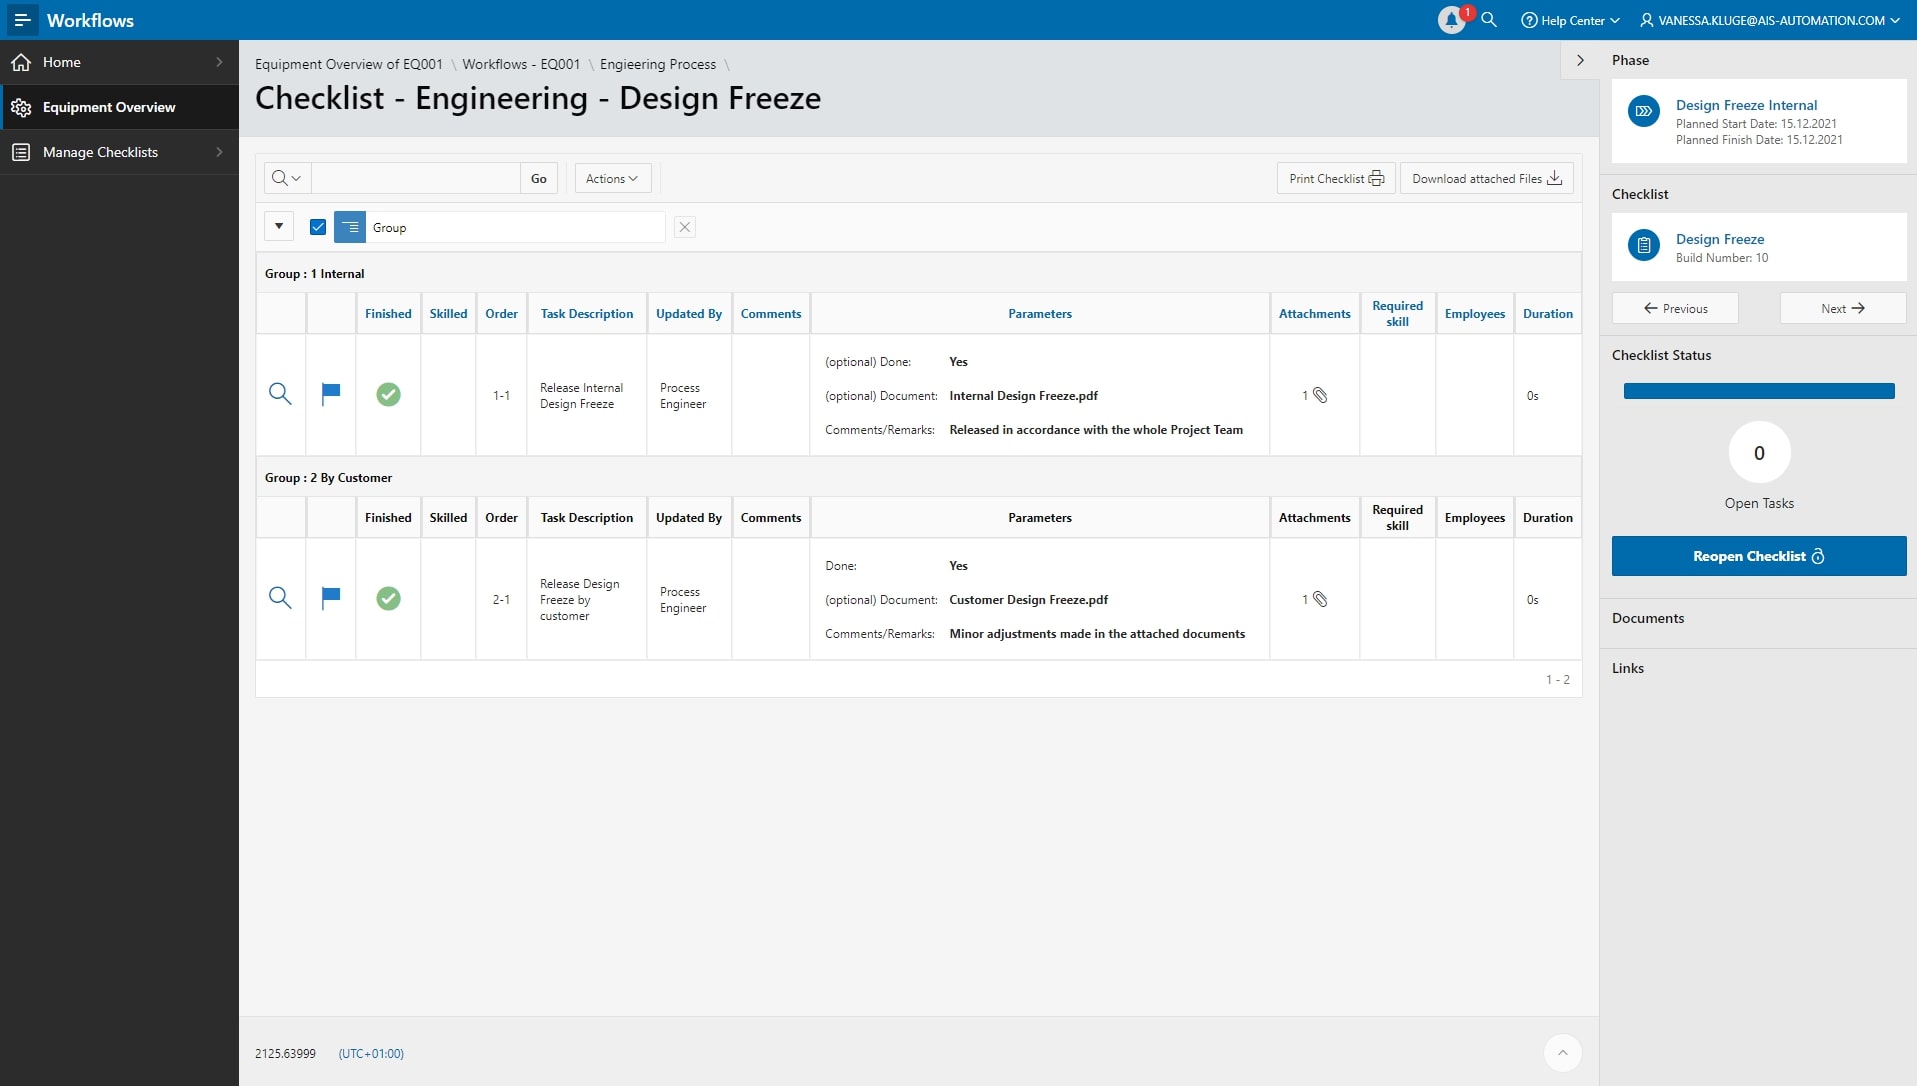Image resolution: width=1917 pixels, height=1086 pixels.
Task: Click the notification bell icon
Action: pyautogui.click(x=1451, y=20)
